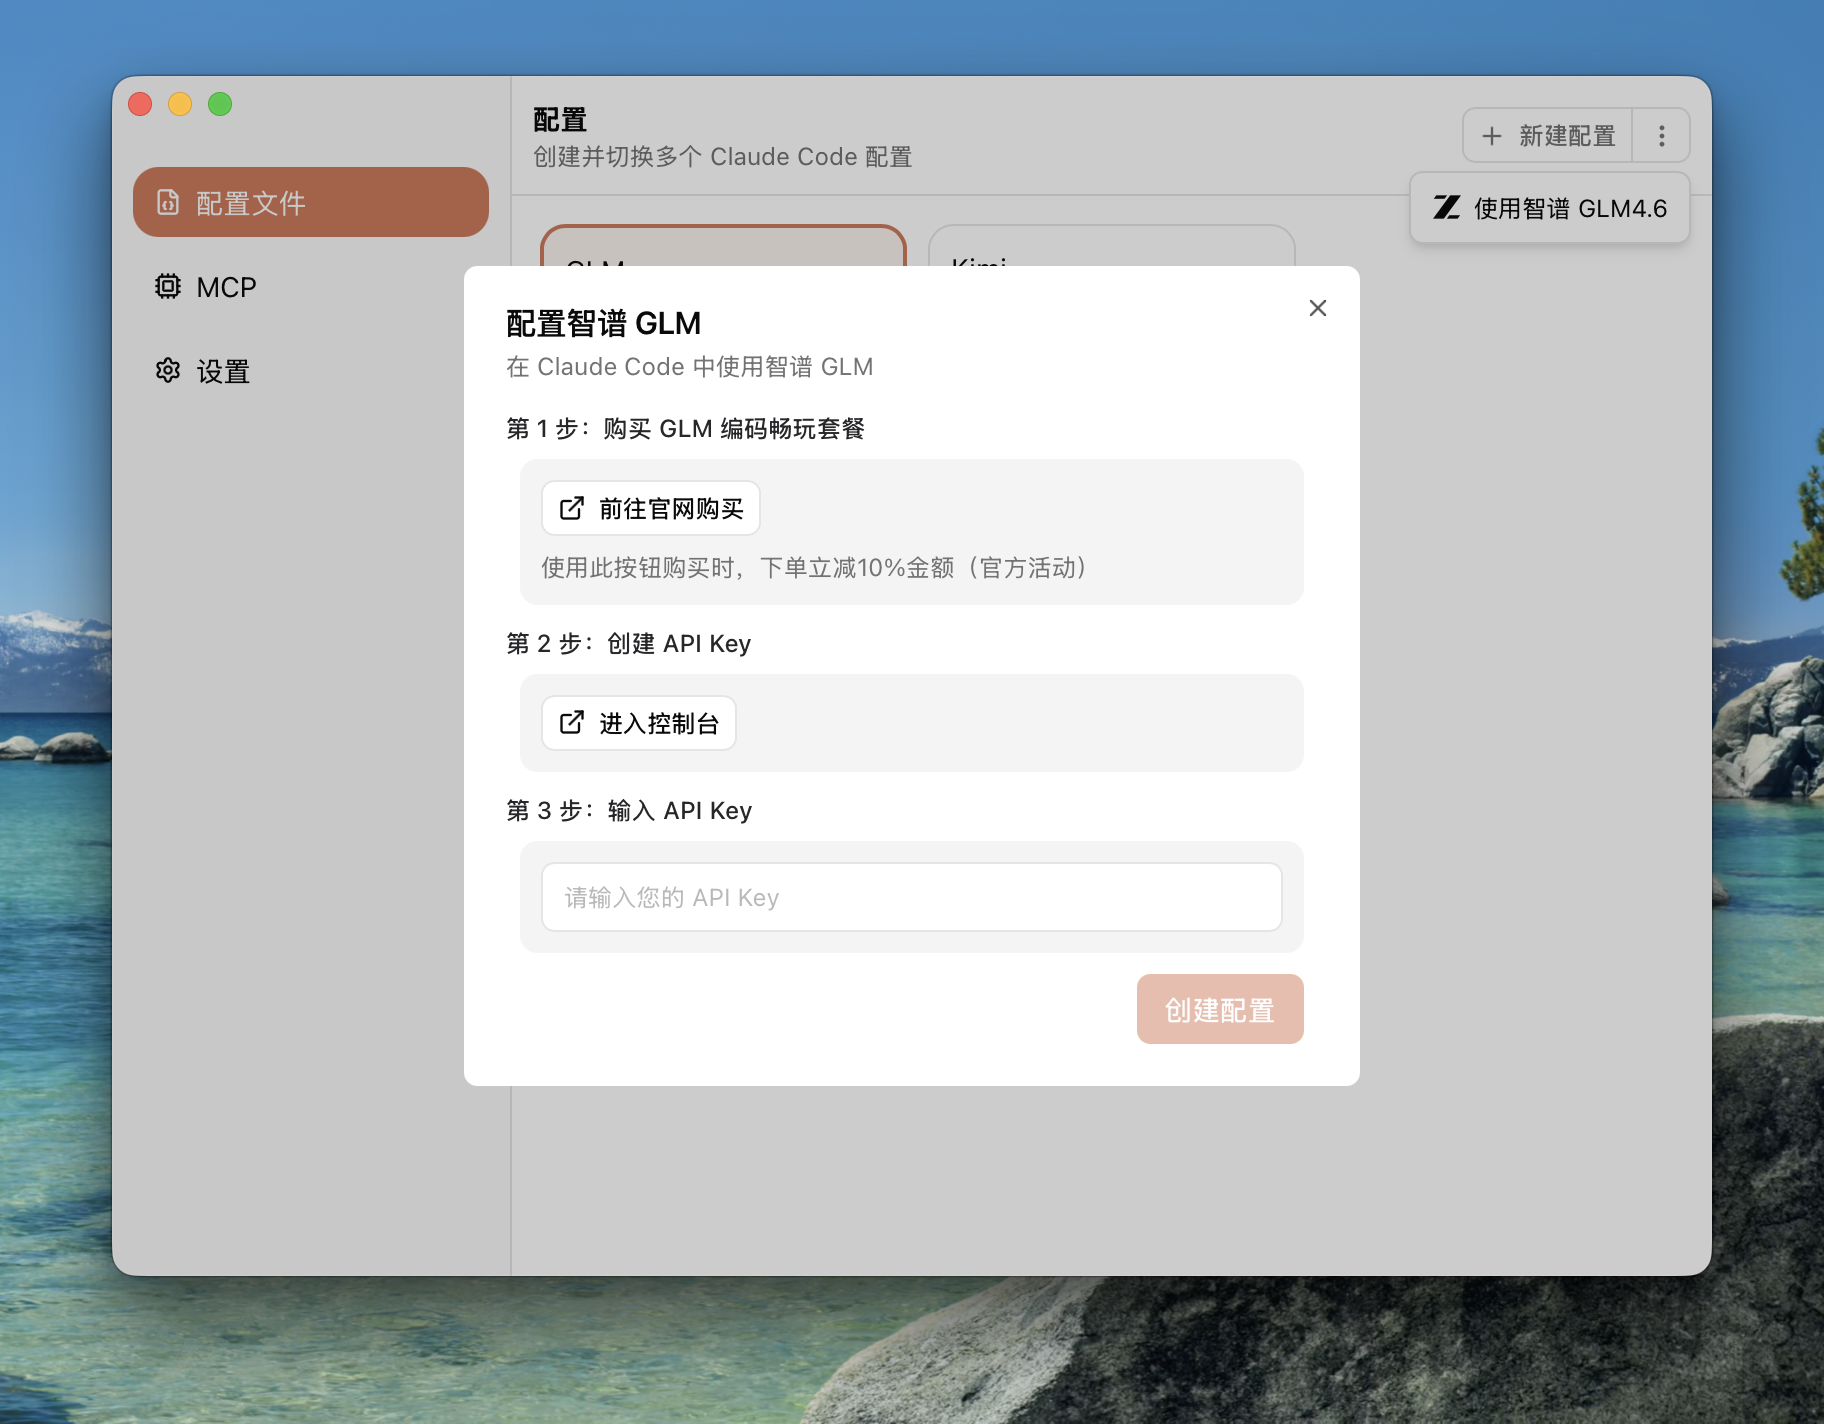
Task: Switch to the 设置 page label
Action: [223, 372]
